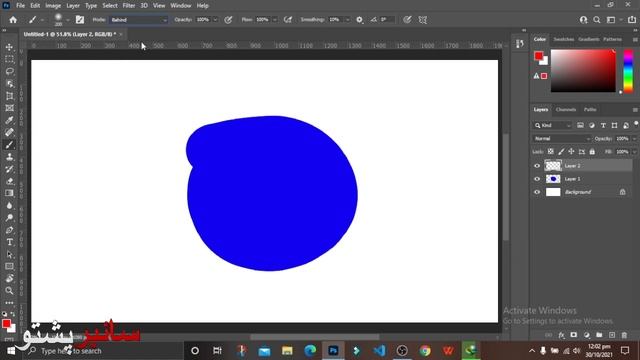Open Visual Studio Code from taskbar

pyautogui.click(x=379, y=351)
